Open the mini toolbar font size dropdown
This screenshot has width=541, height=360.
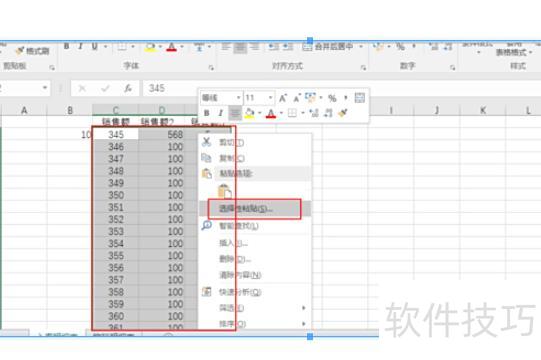click(271, 98)
